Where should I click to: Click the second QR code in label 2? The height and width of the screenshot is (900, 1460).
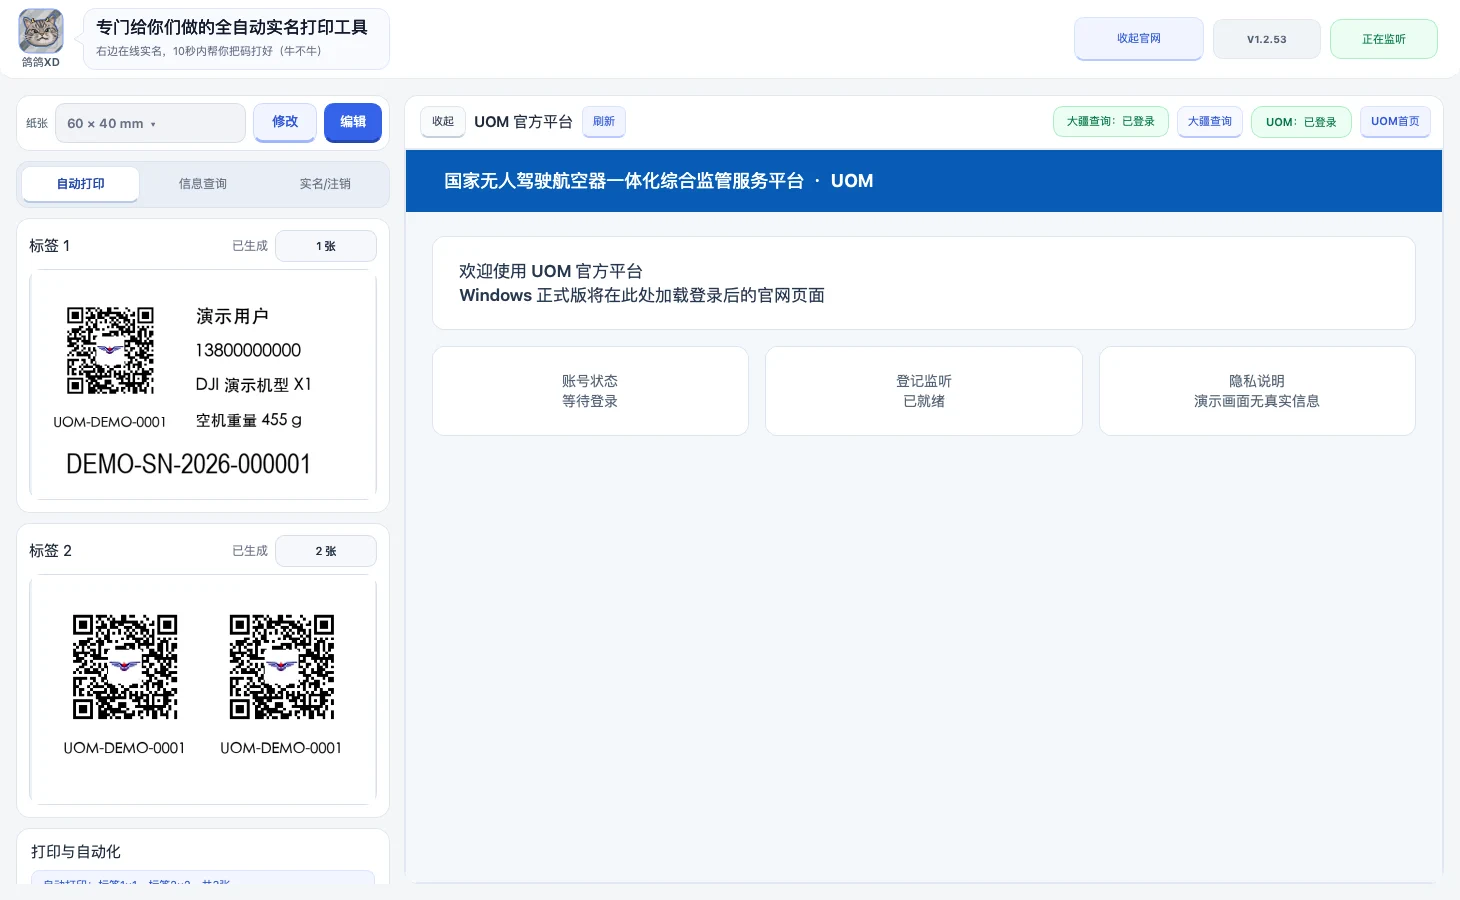pyautogui.click(x=282, y=667)
